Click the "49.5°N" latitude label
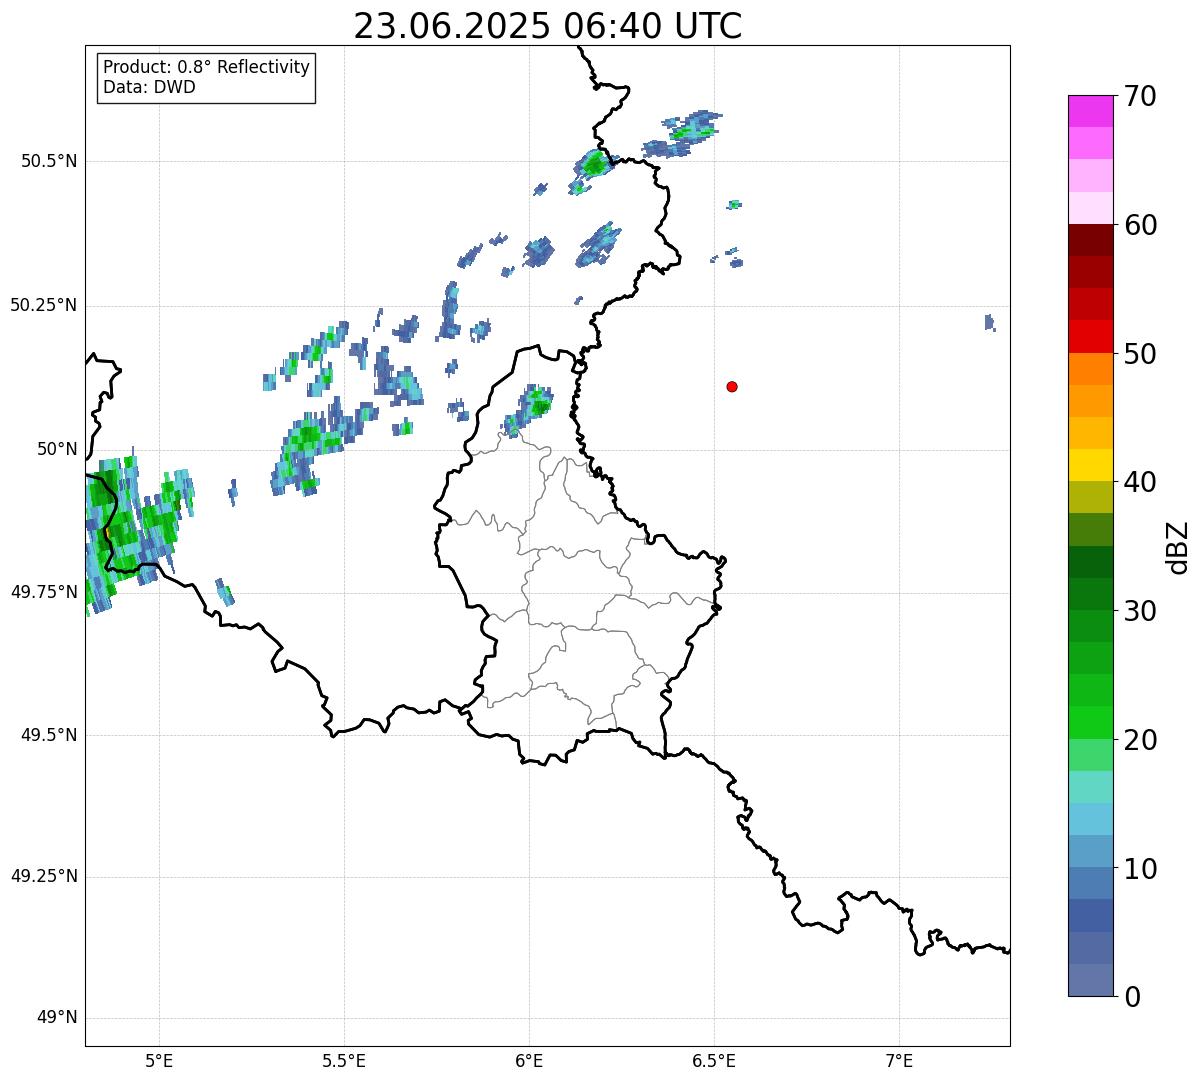This screenshot has width=1202, height=1081. tap(49, 735)
